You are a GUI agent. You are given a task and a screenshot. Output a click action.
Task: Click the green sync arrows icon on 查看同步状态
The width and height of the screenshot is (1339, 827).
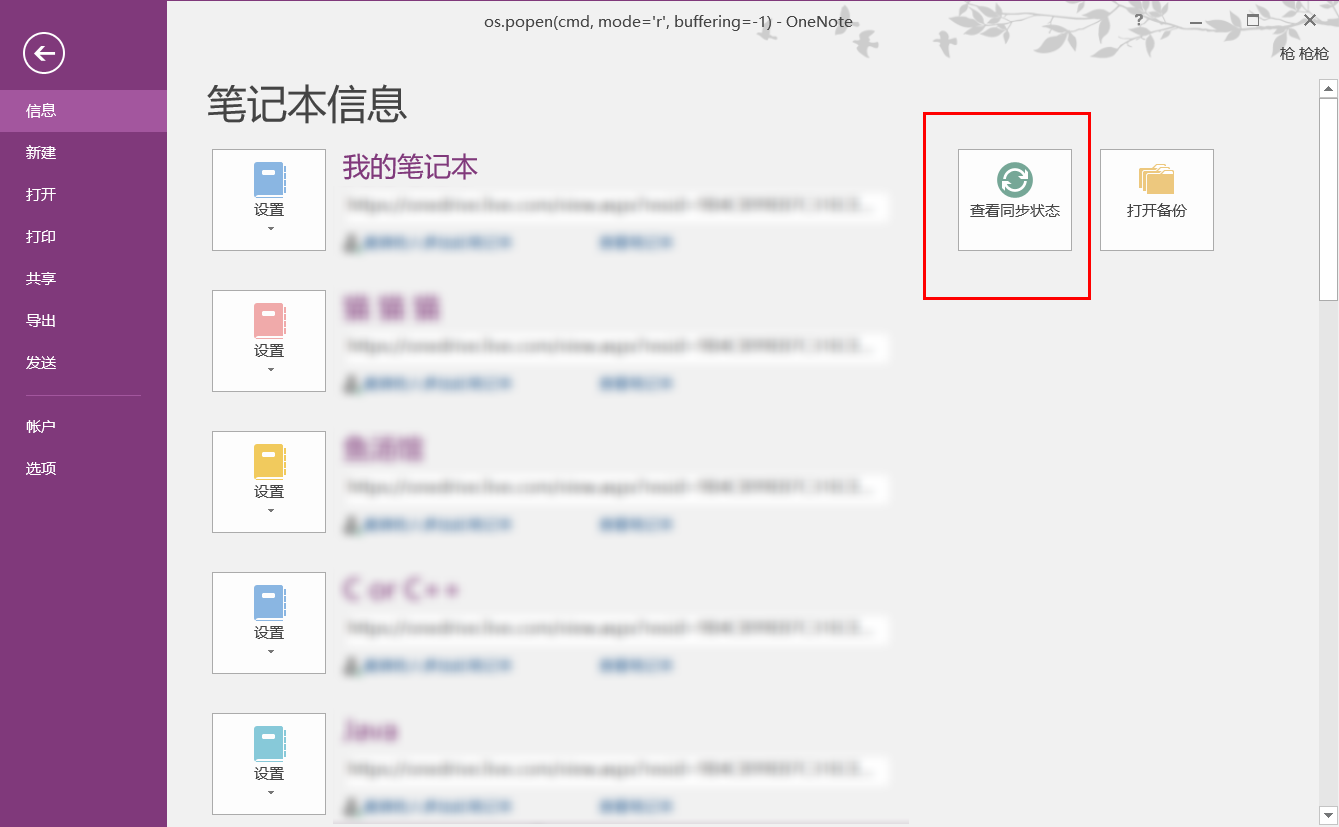tap(1013, 180)
